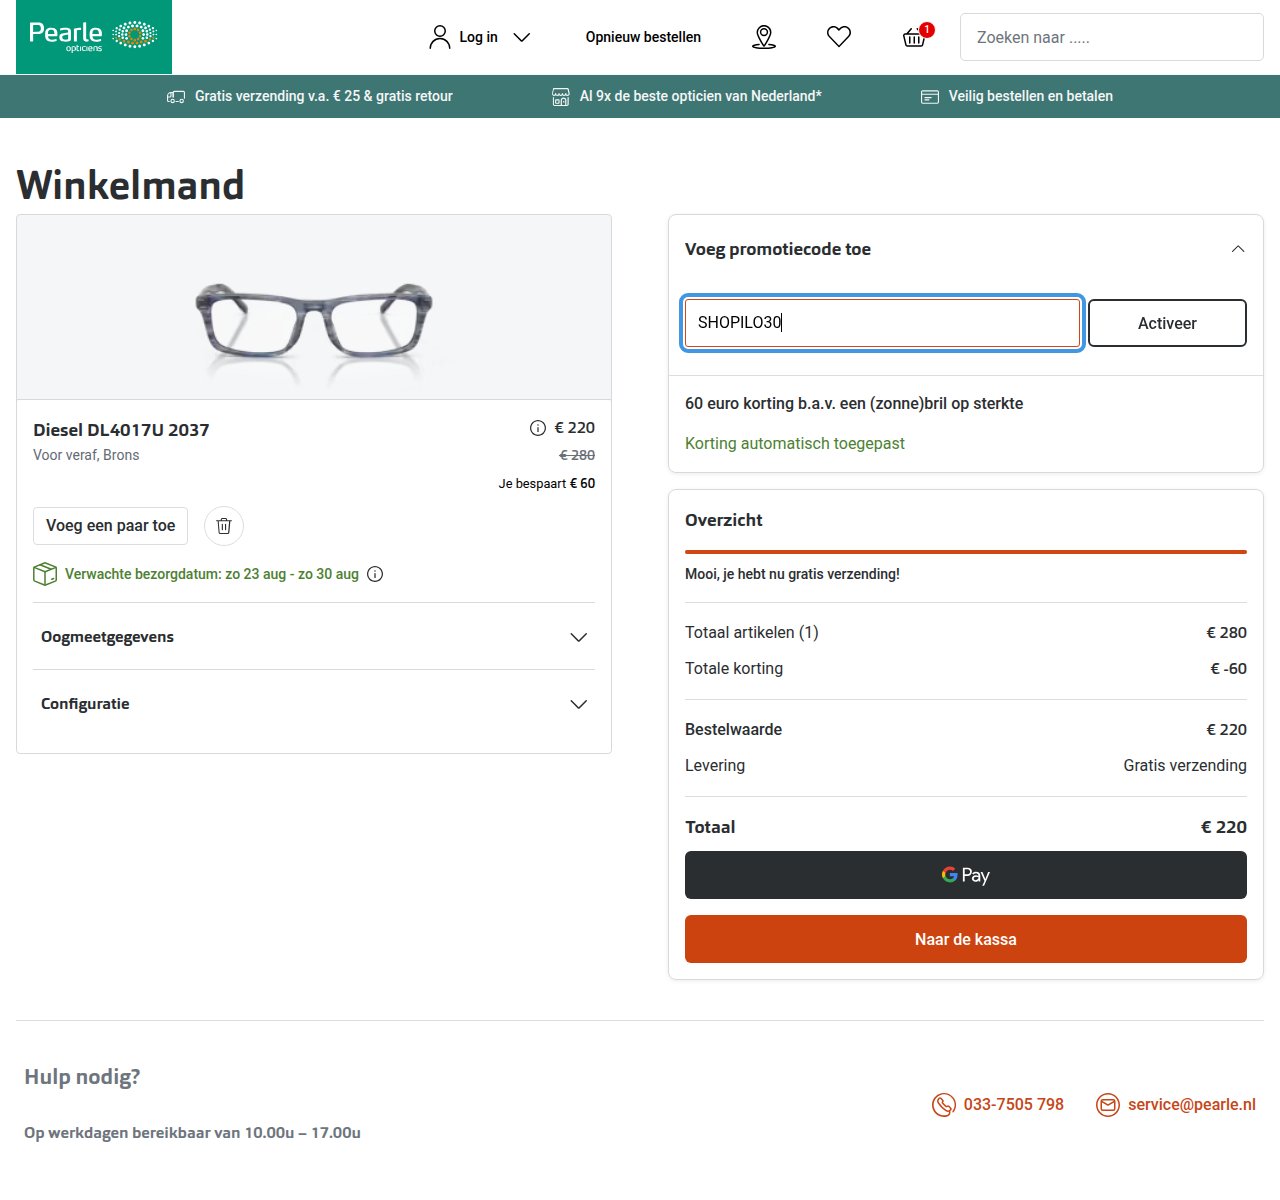Click the Hulp nodig? heading
Viewport: 1280px width, 1200px height.
[x=82, y=1077]
